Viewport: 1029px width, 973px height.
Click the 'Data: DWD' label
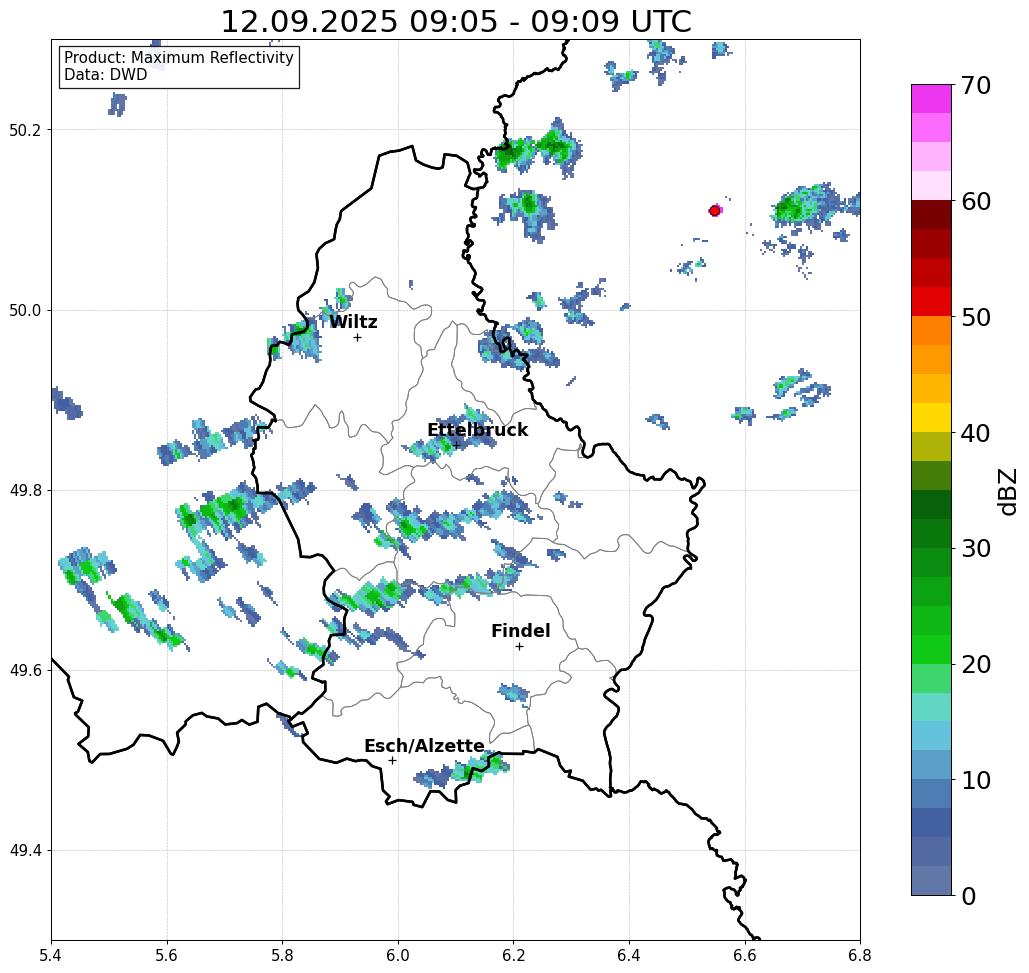tap(106, 75)
